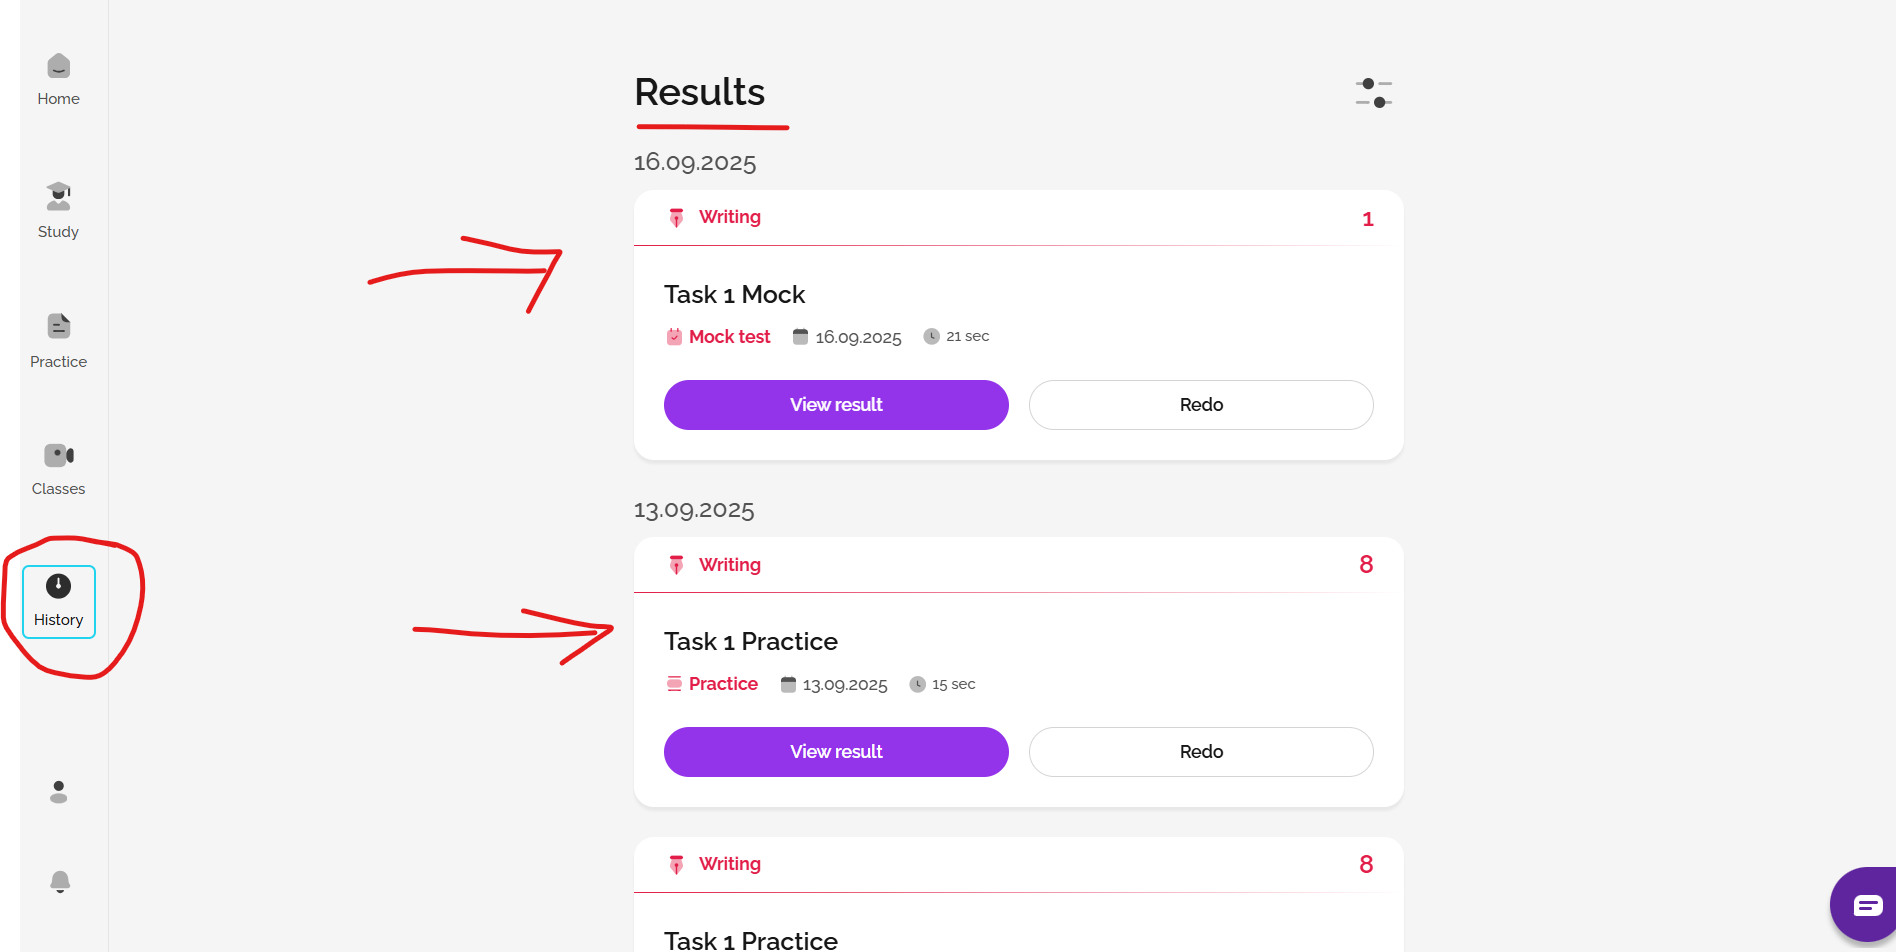Click the Writing header on 13.09.2025 card
The height and width of the screenshot is (952, 1896).
pos(729,565)
